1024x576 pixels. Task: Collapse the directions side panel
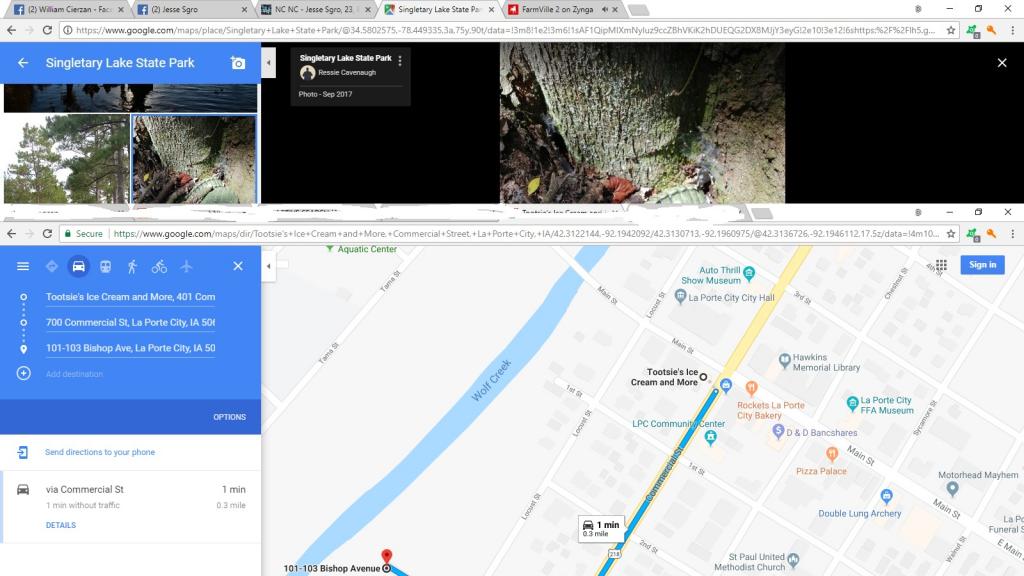(268, 266)
